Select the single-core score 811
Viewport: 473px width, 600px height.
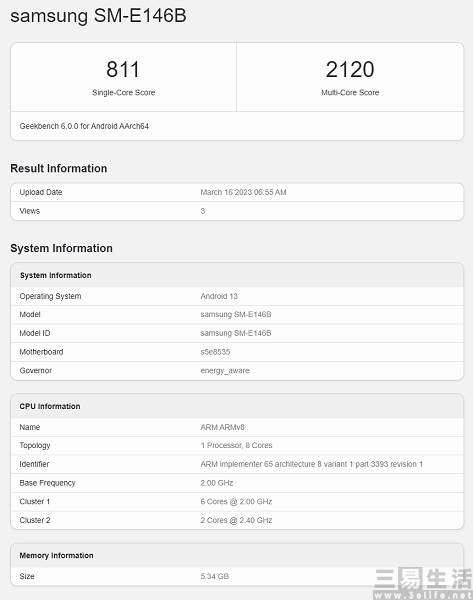[123, 69]
